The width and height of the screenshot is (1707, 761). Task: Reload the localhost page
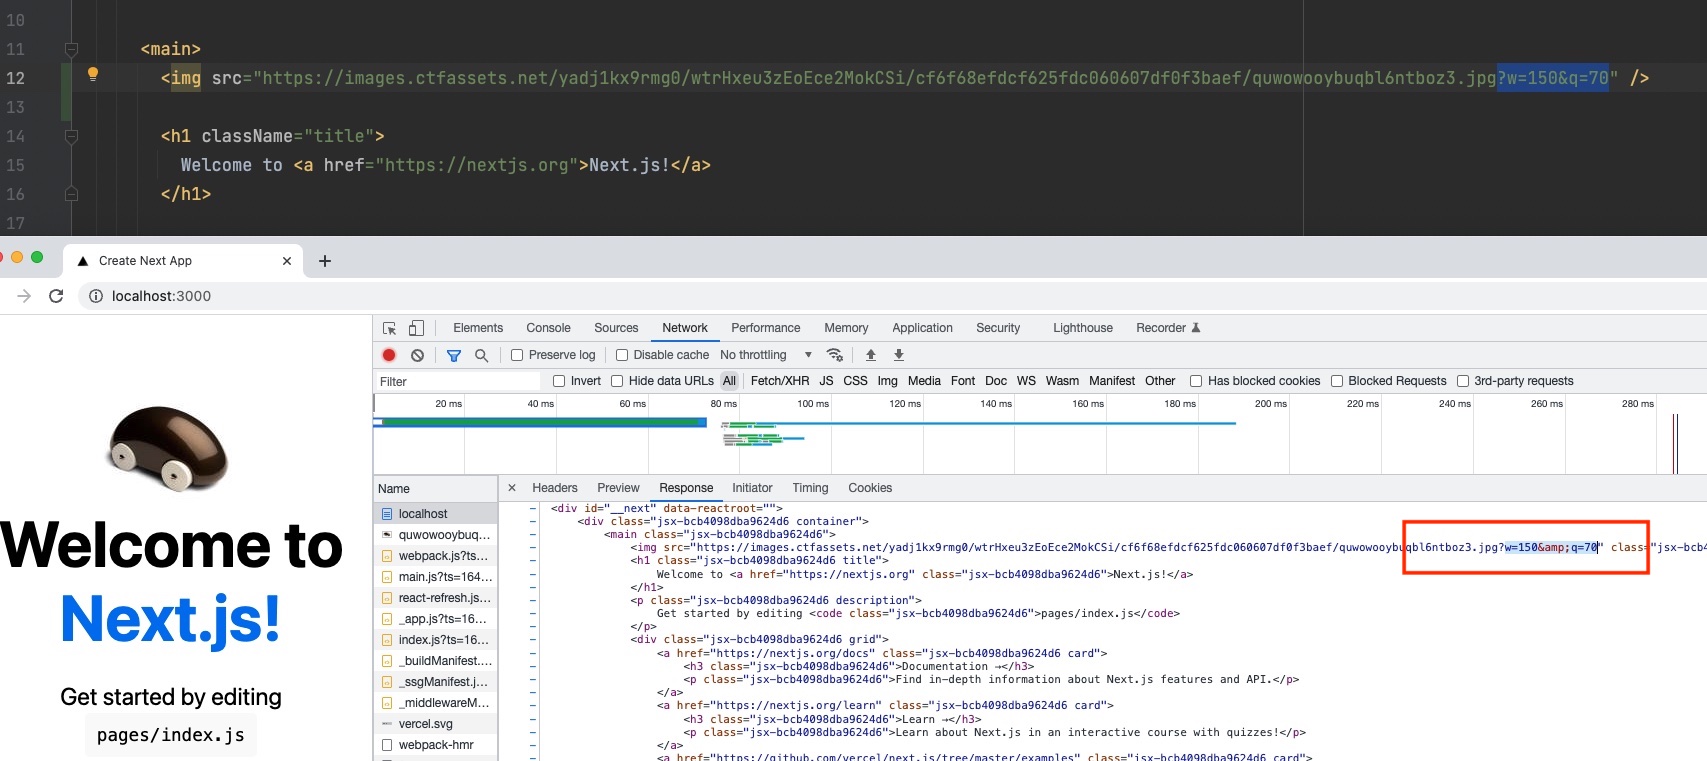[56, 296]
